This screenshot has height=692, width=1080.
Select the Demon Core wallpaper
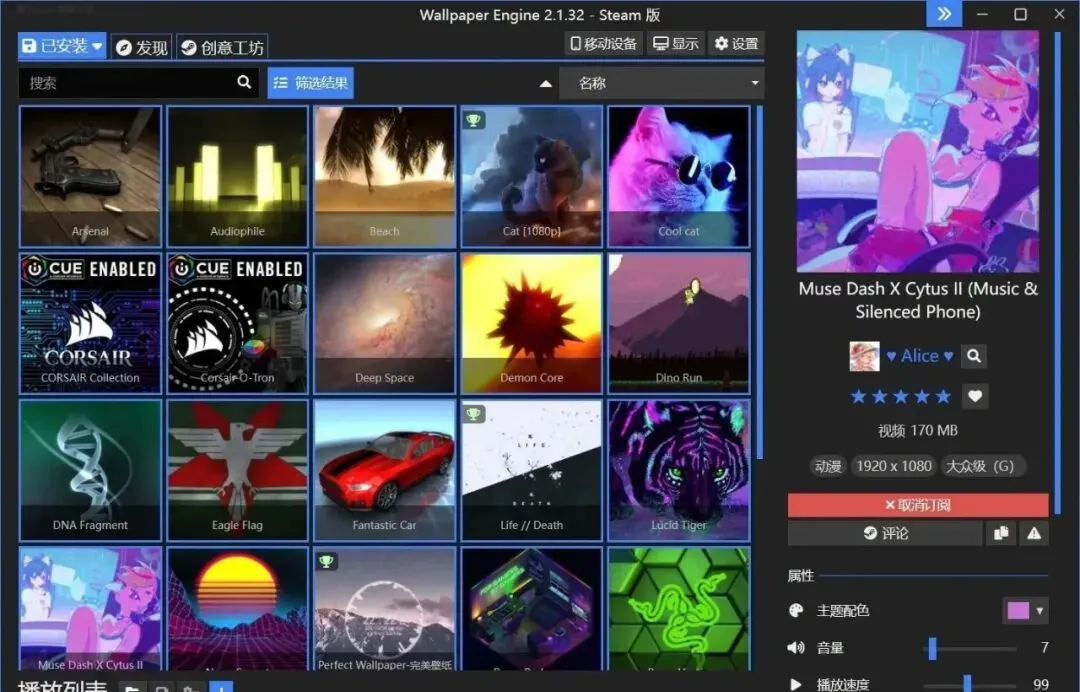(x=532, y=323)
